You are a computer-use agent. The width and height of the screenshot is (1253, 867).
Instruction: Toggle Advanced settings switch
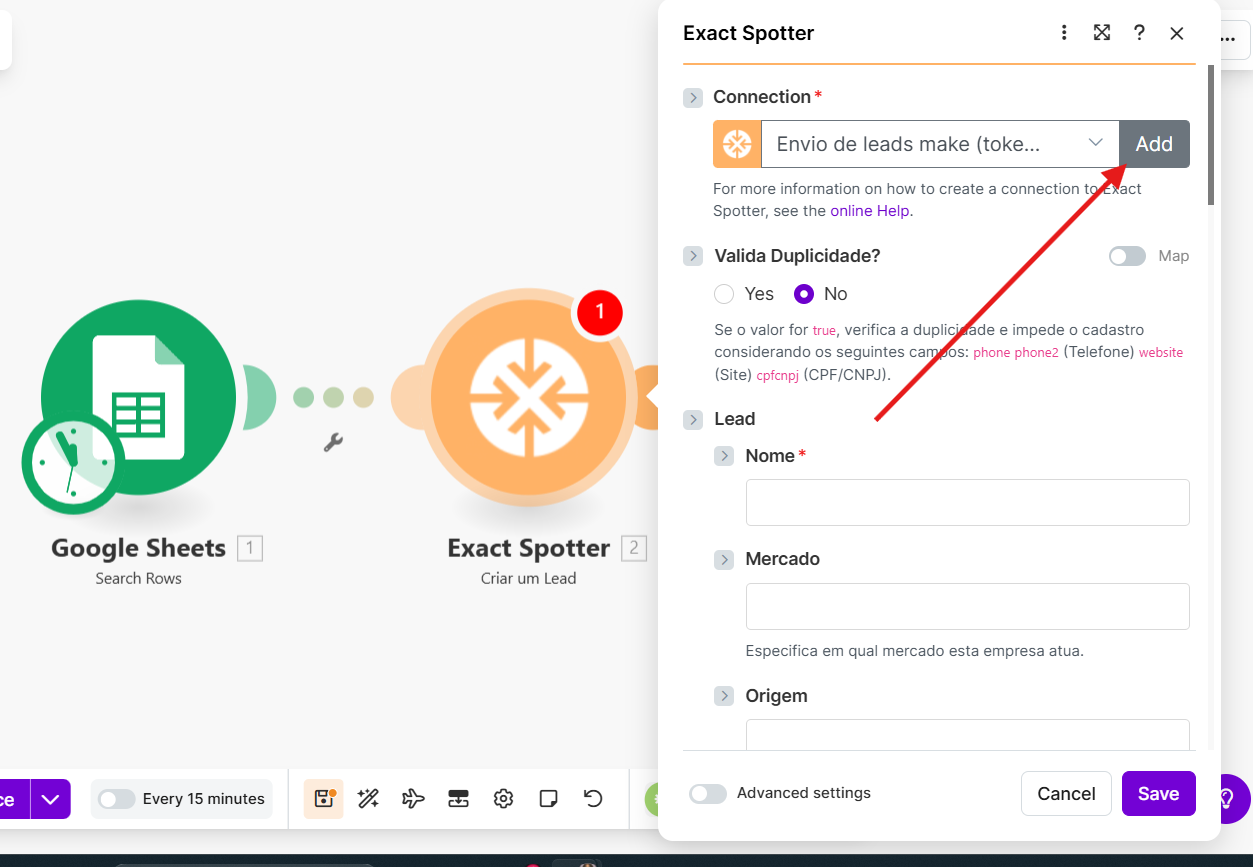[x=708, y=793]
